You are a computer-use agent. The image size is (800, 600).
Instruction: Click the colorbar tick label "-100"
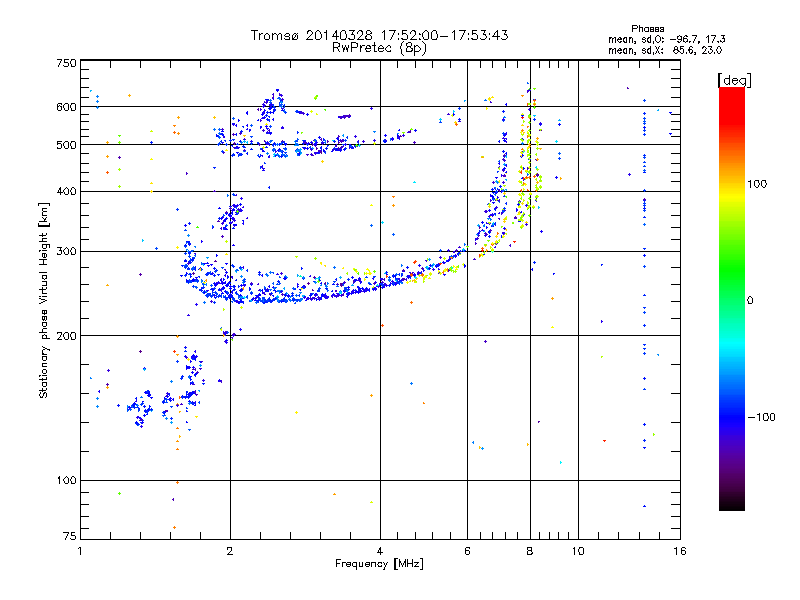(x=761, y=417)
